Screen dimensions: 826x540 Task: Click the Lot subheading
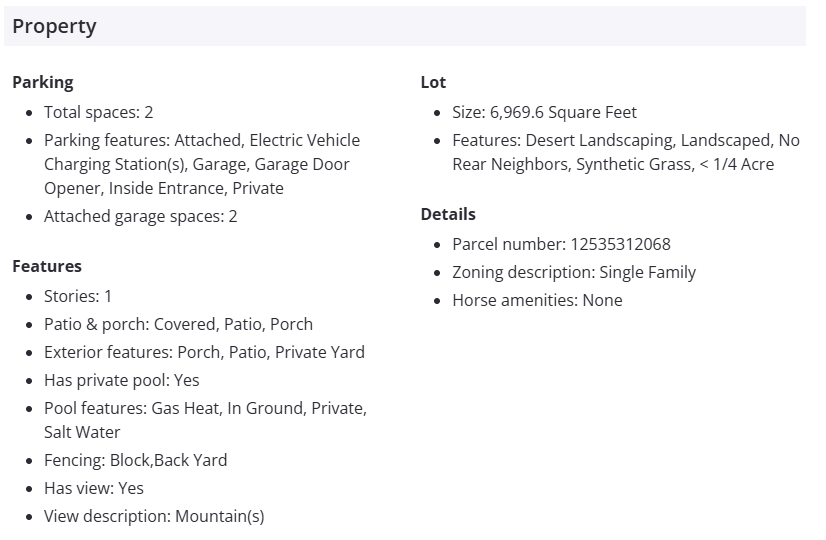[x=433, y=82]
